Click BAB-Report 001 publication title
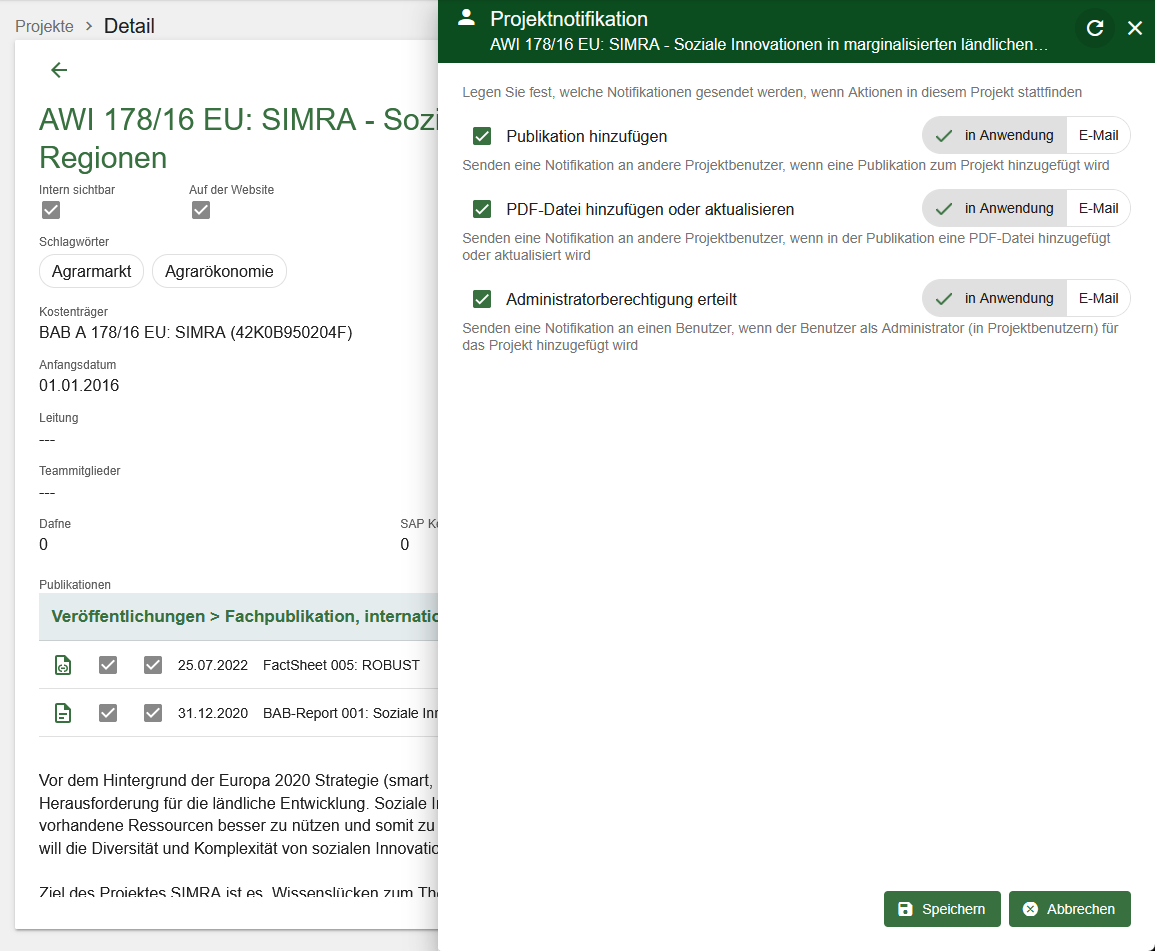Image resolution: width=1155 pixels, height=951 pixels. click(350, 713)
